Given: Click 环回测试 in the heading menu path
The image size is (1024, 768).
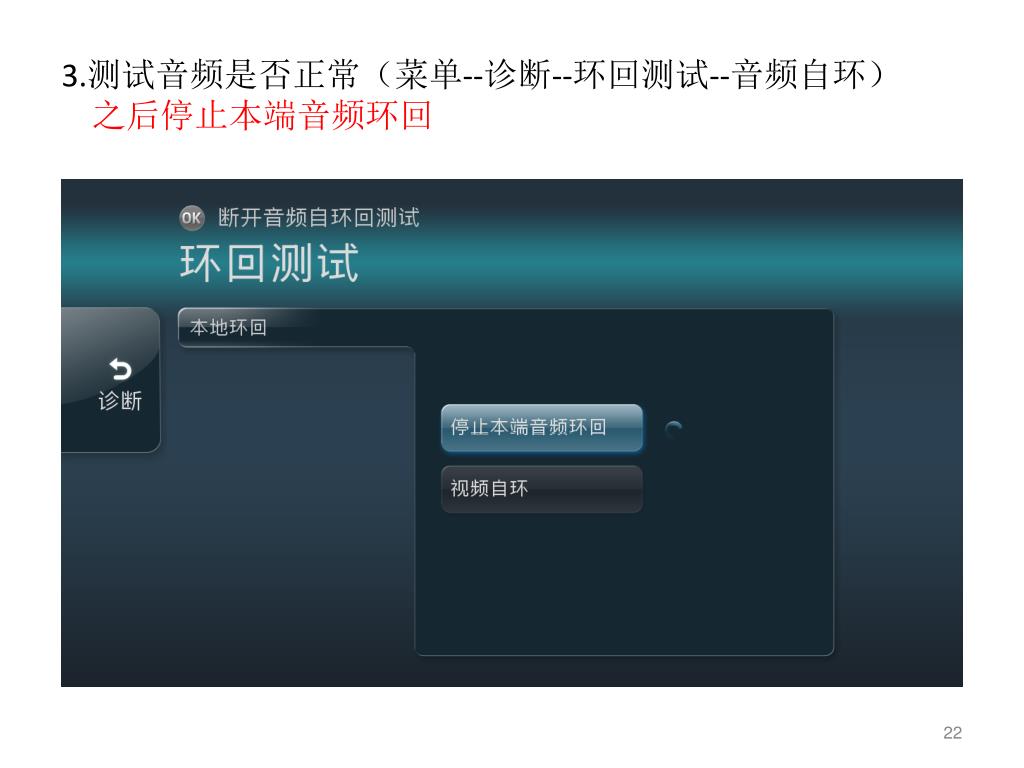Looking at the screenshot, I should (x=642, y=74).
